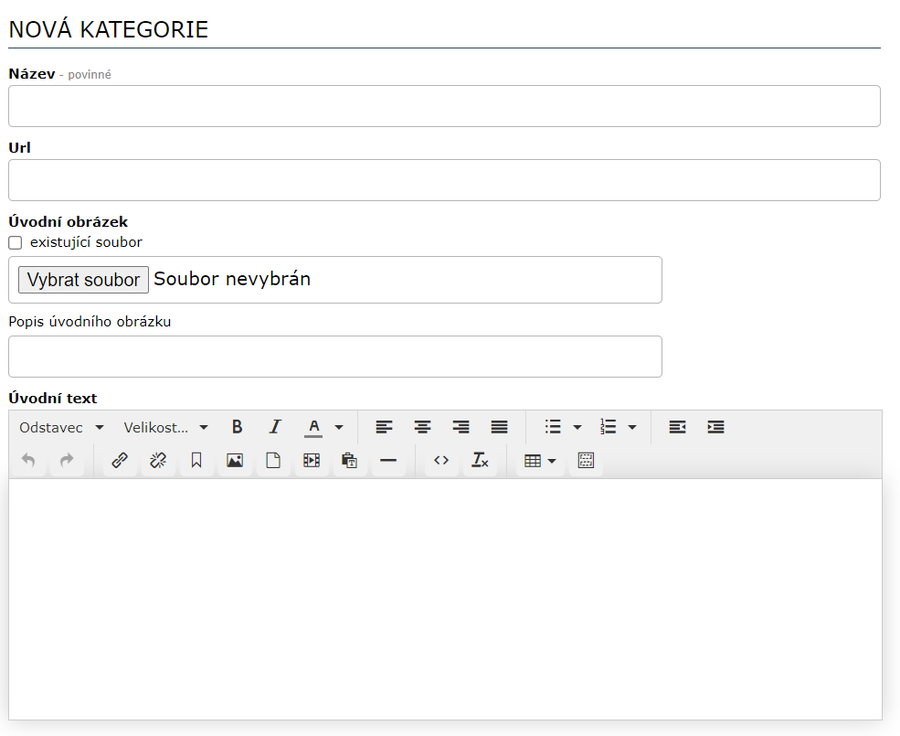Open the insert image dialog
900x736 pixels.
[x=234, y=461]
